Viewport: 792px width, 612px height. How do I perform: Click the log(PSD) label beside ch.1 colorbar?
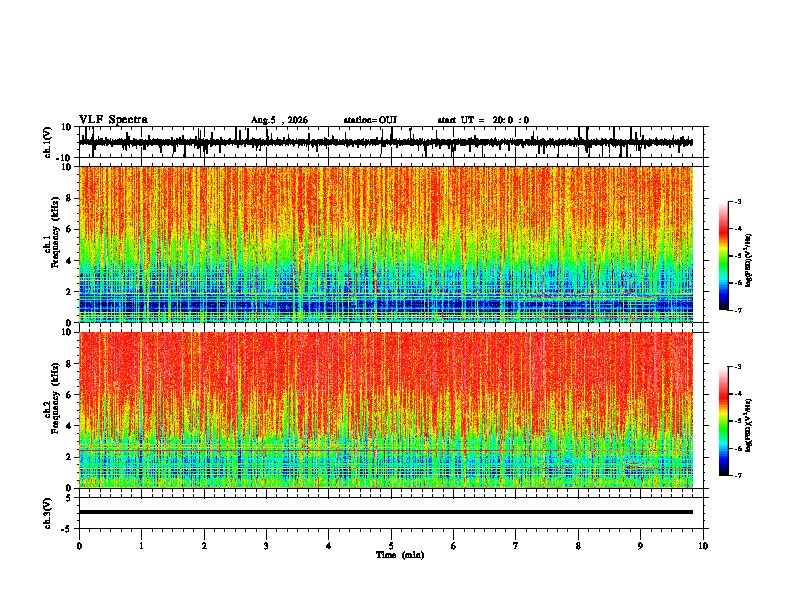tap(749, 261)
